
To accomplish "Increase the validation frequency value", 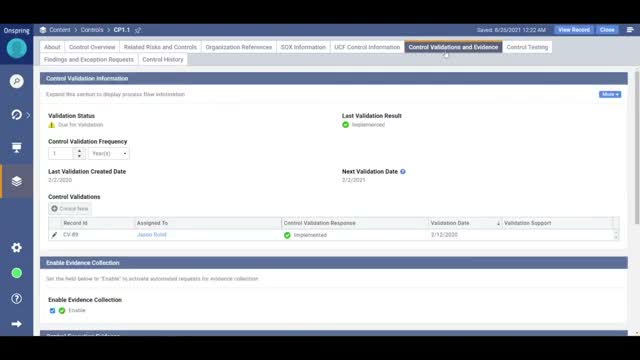I will pos(79,151).
